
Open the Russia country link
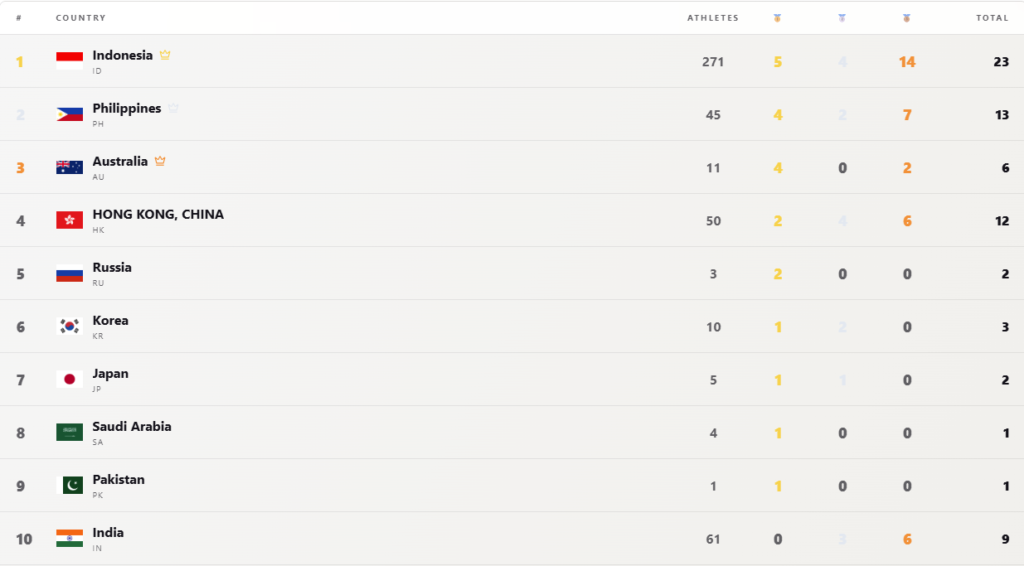pos(112,267)
